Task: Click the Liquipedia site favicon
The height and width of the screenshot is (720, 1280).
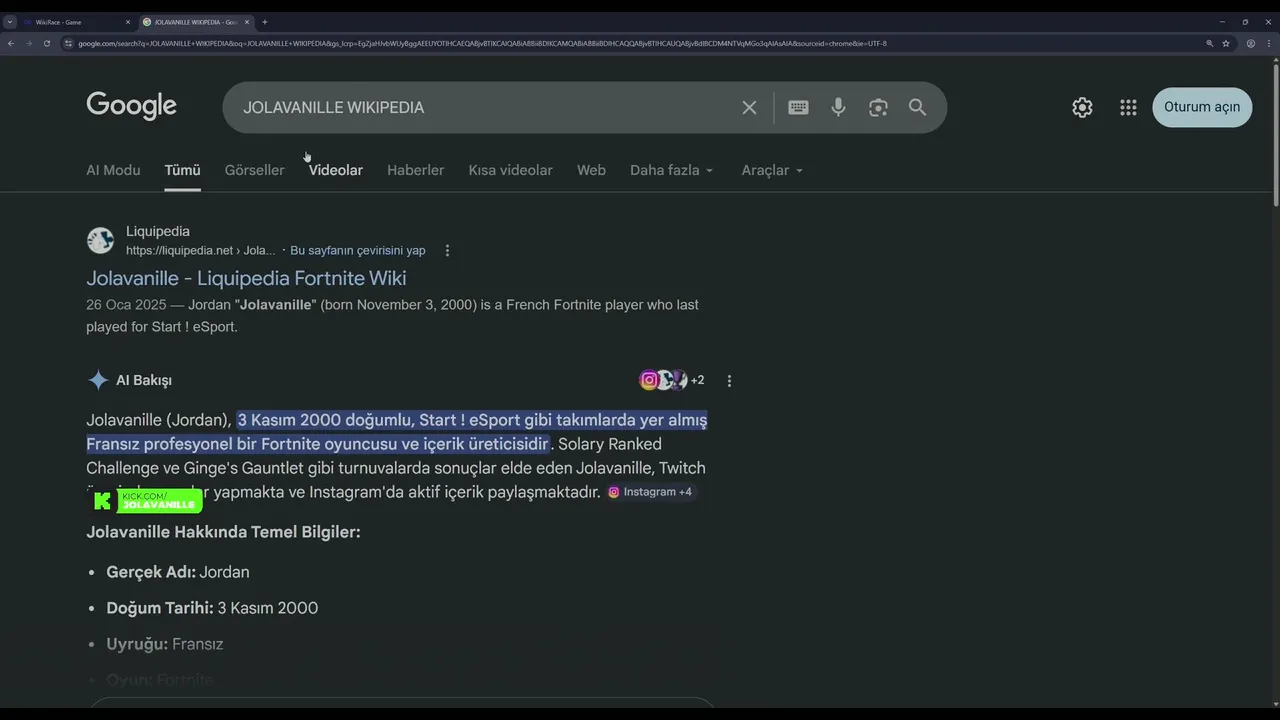Action: pyautogui.click(x=100, y=240)
